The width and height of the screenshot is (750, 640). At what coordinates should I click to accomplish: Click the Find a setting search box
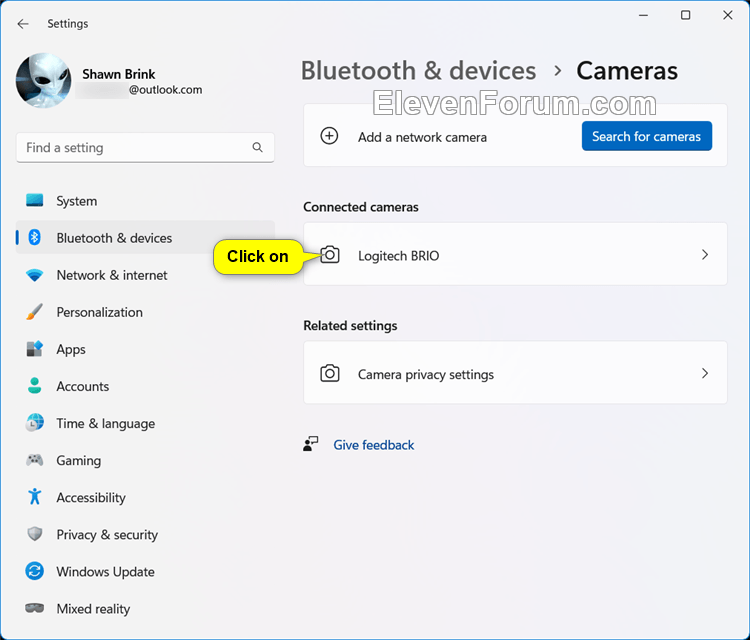145,148
